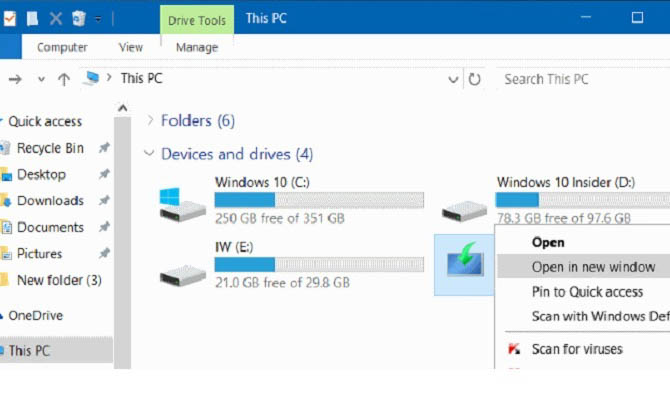Open the Drive Tools ribbon tab

[x=197, y=20]
